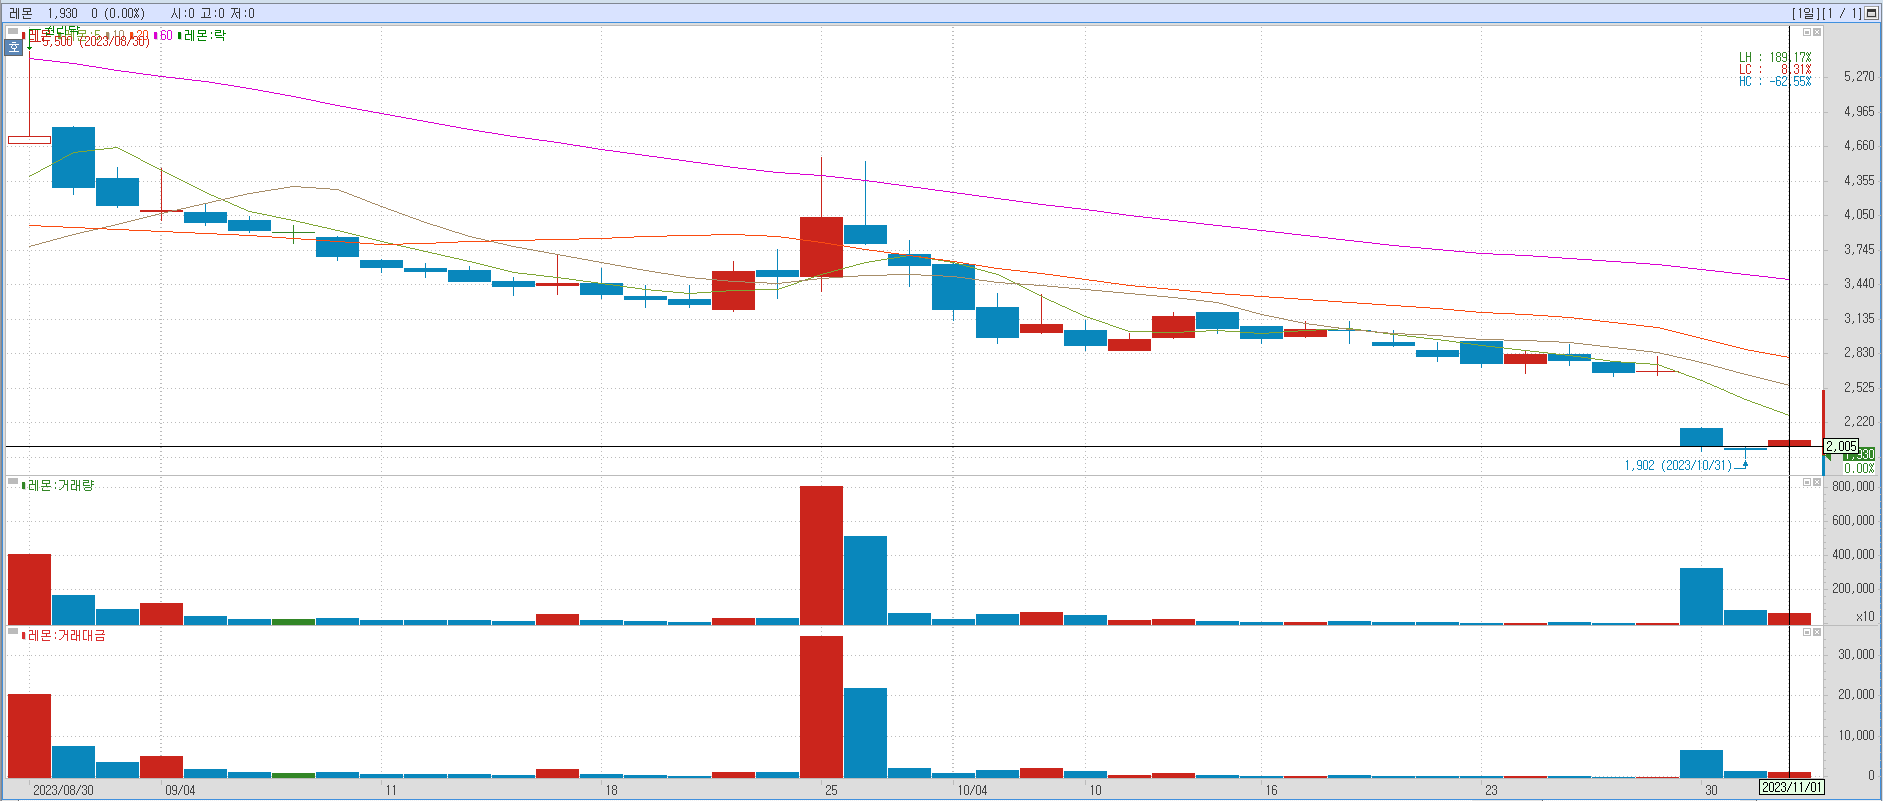
Task: Click the 1,902 (2023/10/31) low price annotation
Action: click(1677, 465)
